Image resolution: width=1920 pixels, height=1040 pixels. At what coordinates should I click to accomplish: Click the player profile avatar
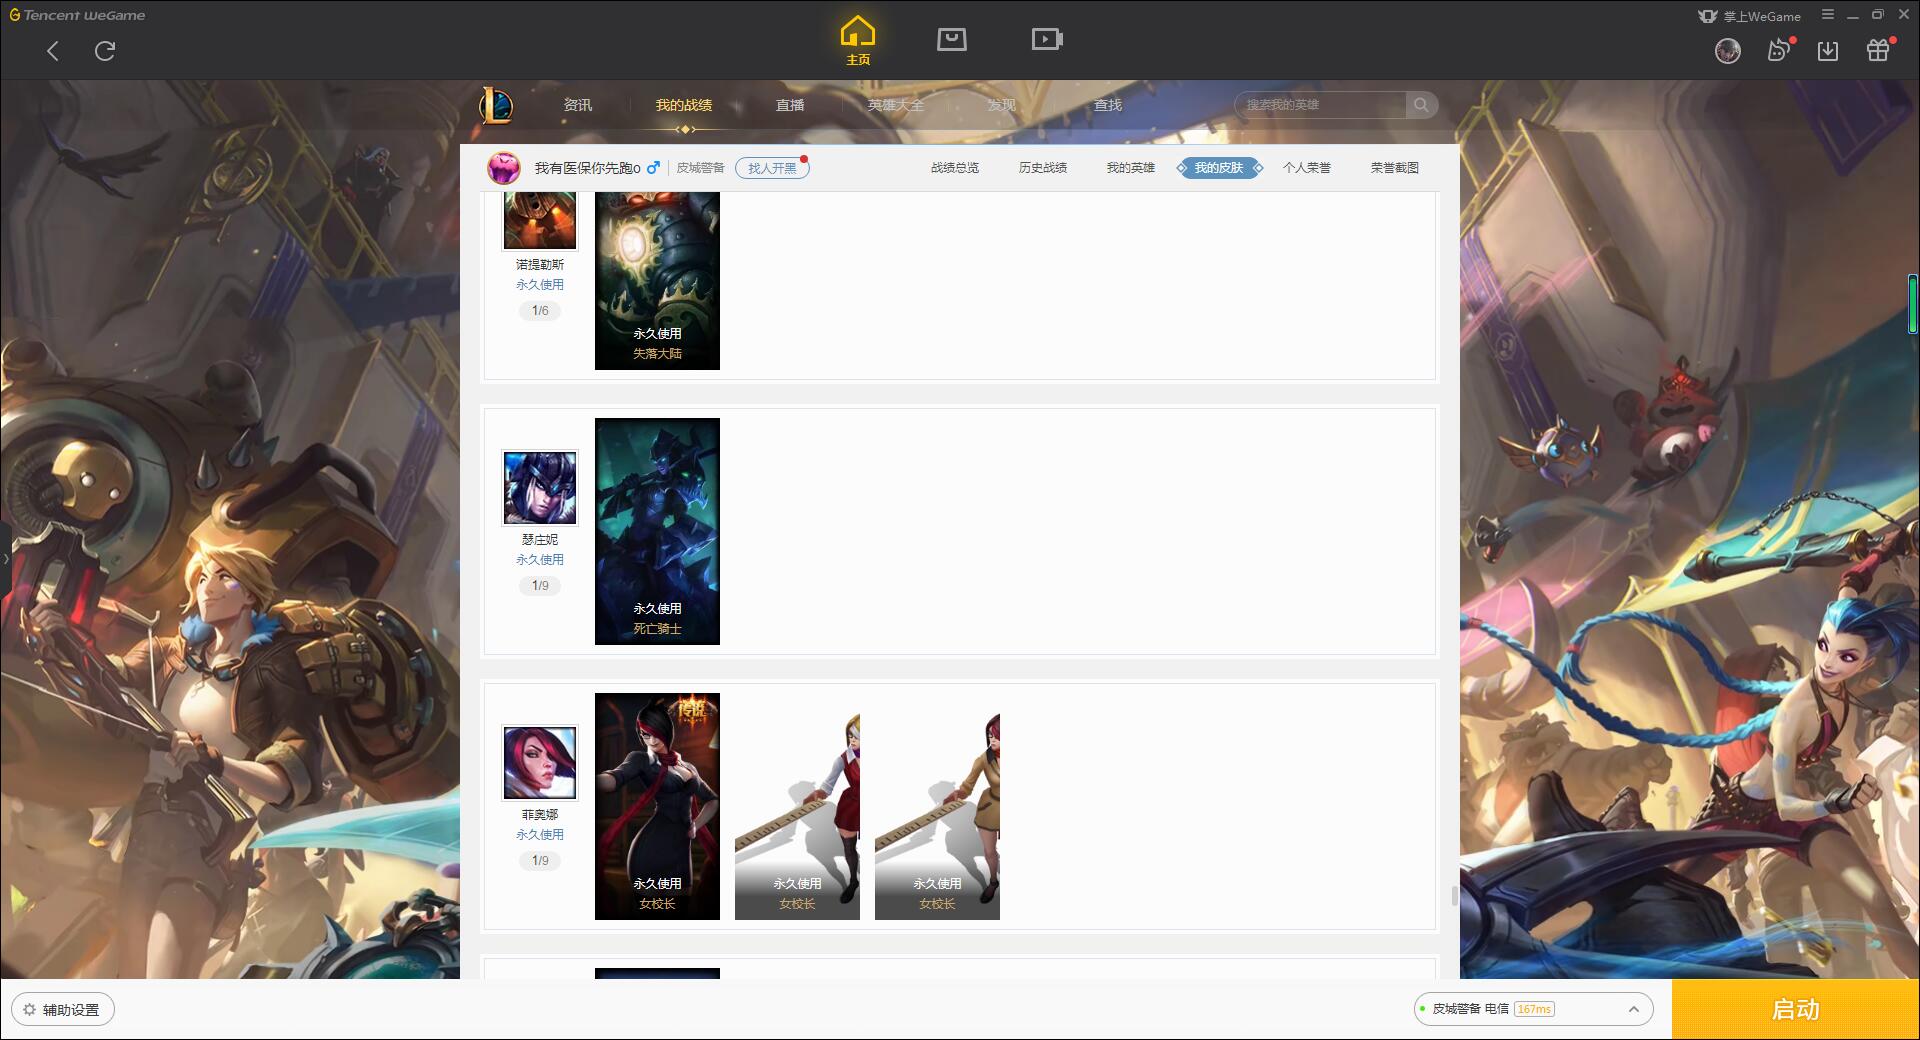(x=504, y=167)
